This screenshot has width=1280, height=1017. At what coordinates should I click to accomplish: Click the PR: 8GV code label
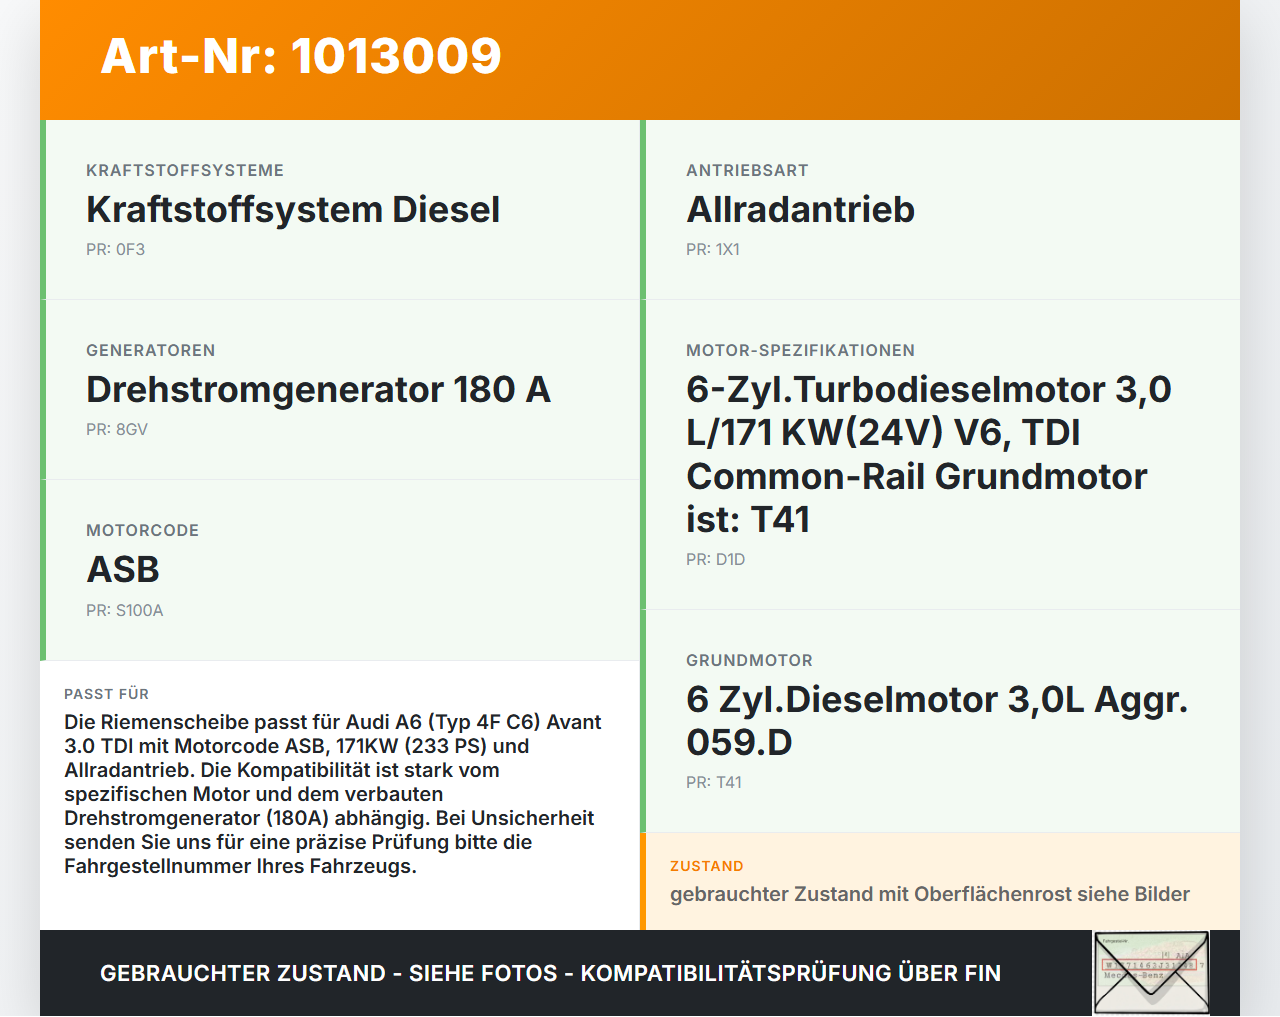pyautogui.click(x=116, y=428)
